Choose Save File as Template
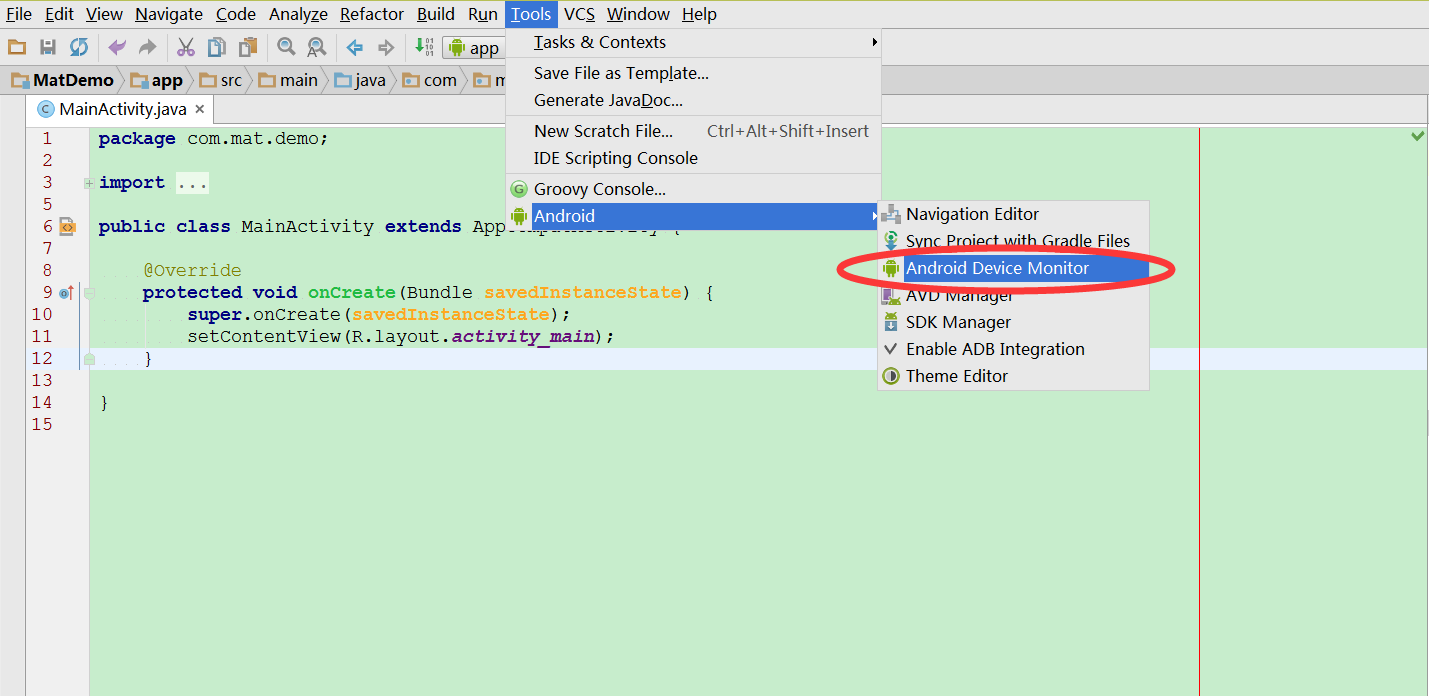This screenshot has width=1429, height=696. (x=693, y=73)
